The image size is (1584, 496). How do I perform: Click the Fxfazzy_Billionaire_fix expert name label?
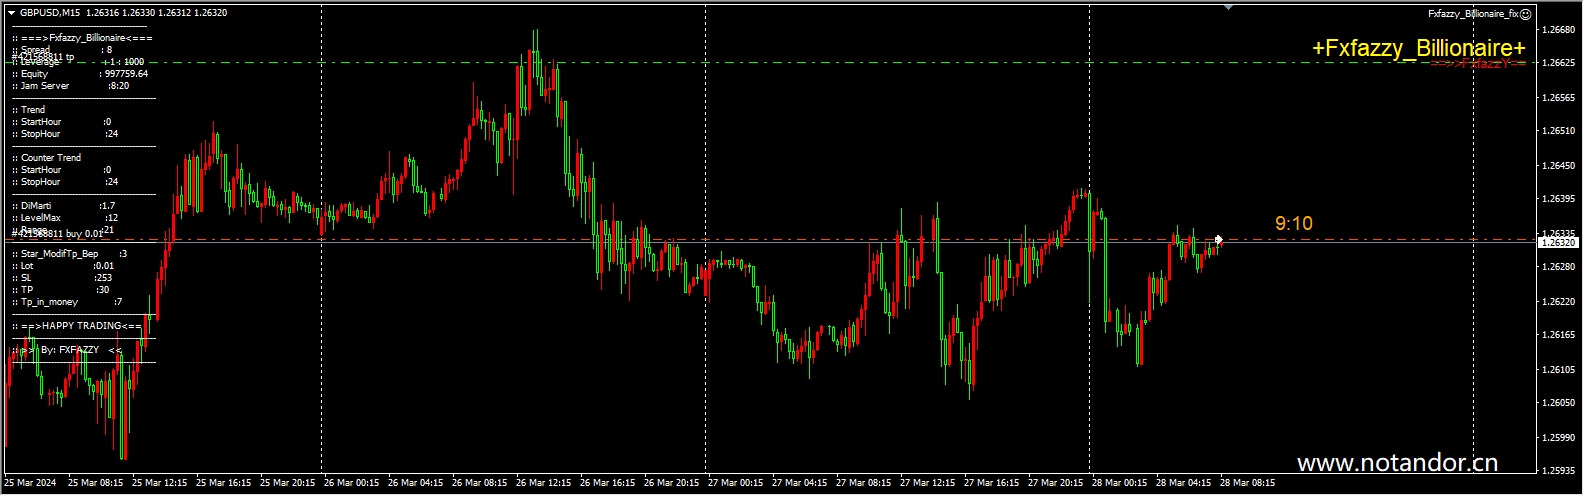click(x=1473, y=14)
